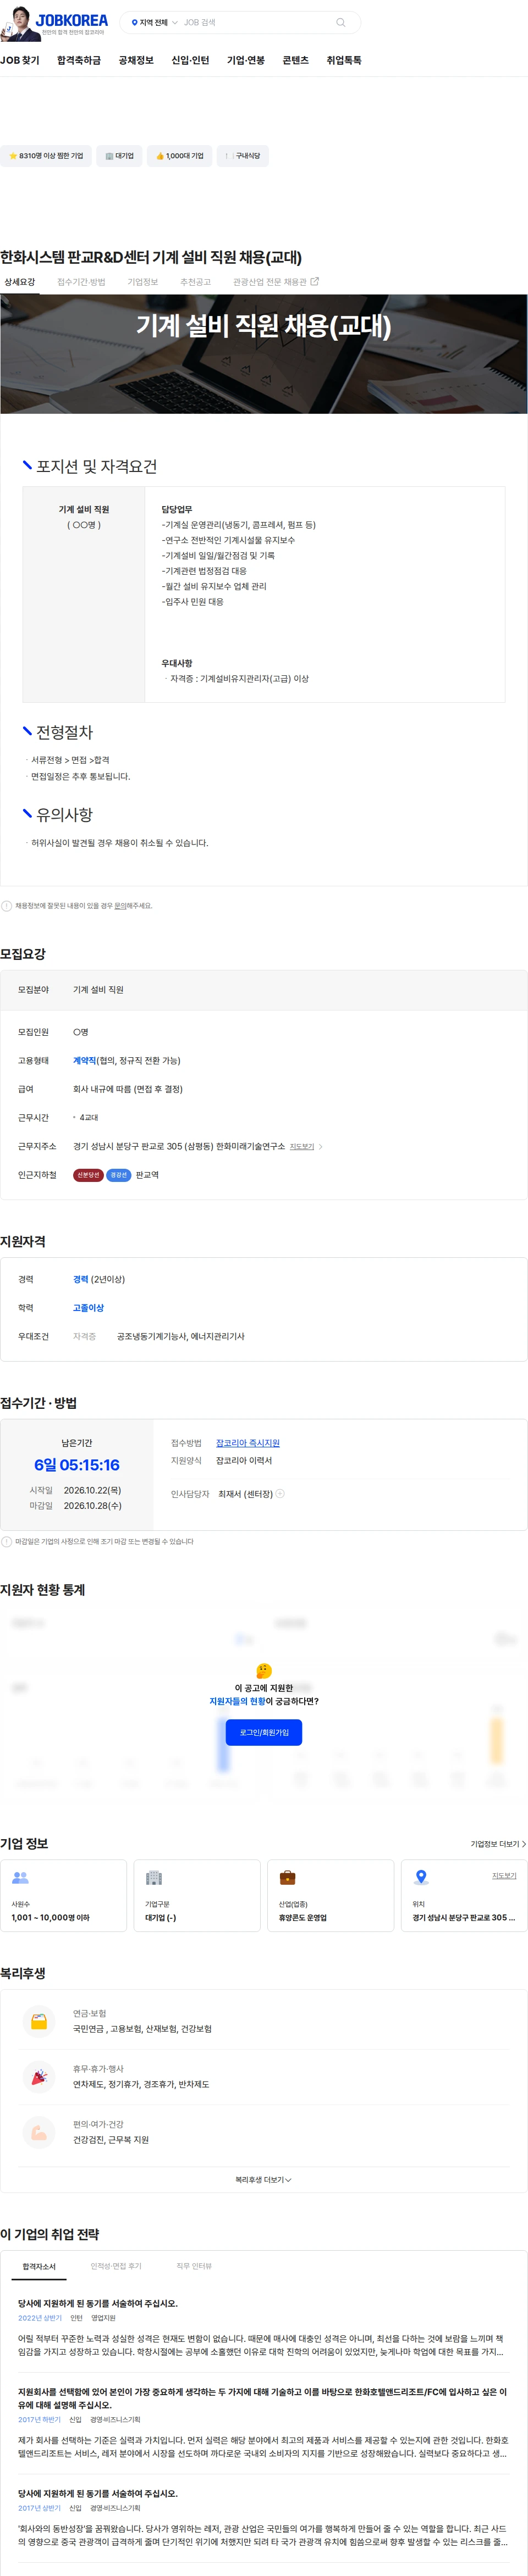
Task: Click '2026.10.28(수)' deadline date
Action: point(93,1506)
